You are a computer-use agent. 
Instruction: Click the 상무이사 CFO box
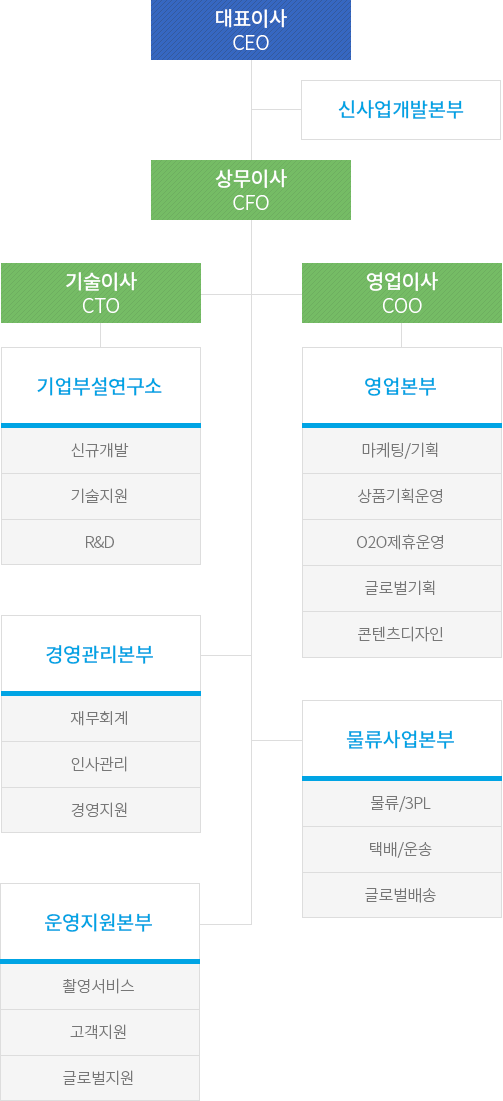tap(251, 190)
